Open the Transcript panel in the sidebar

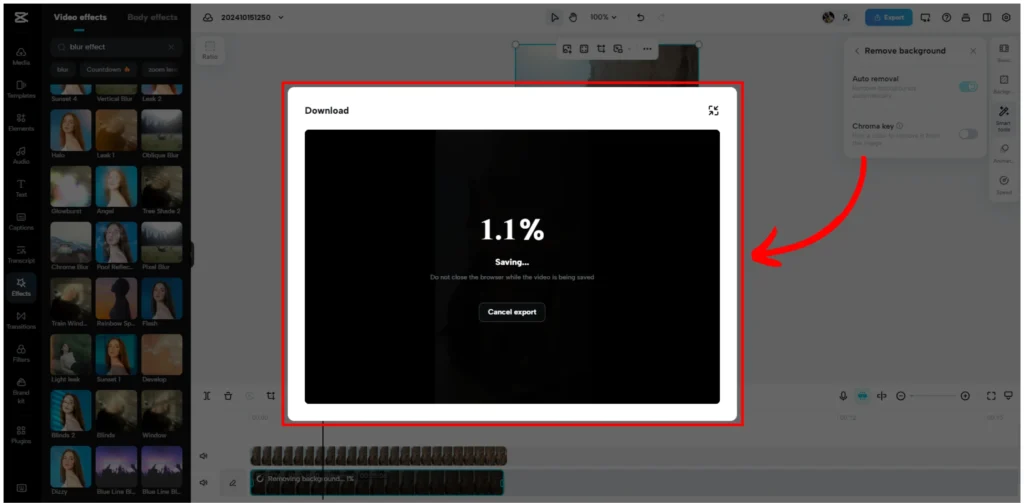pyautogui.click(x=21, y=254)
